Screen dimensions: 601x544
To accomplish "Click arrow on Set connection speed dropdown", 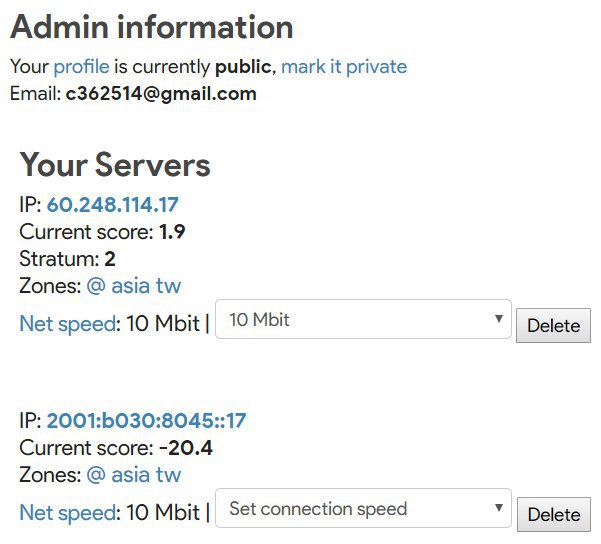I will coord(498,508).
